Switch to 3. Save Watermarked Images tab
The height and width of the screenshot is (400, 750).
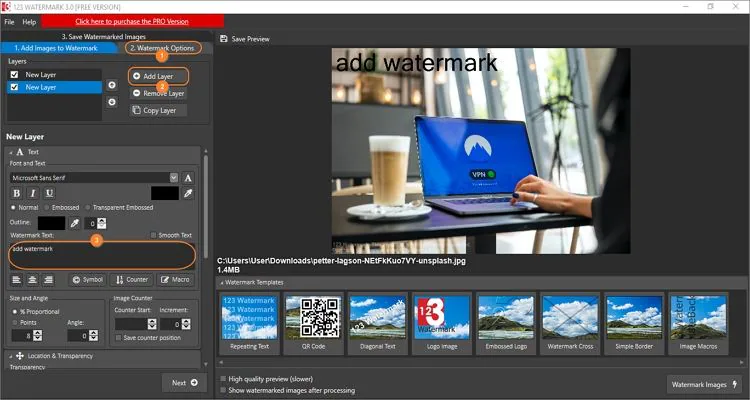(x=104, y=36)
